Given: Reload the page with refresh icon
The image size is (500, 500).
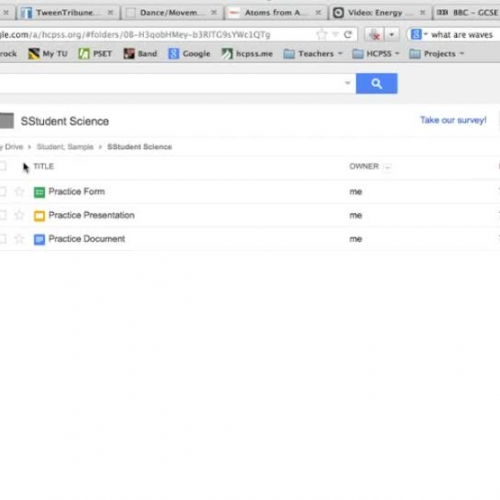Looking at the screenshot, I should pos(348,34).
